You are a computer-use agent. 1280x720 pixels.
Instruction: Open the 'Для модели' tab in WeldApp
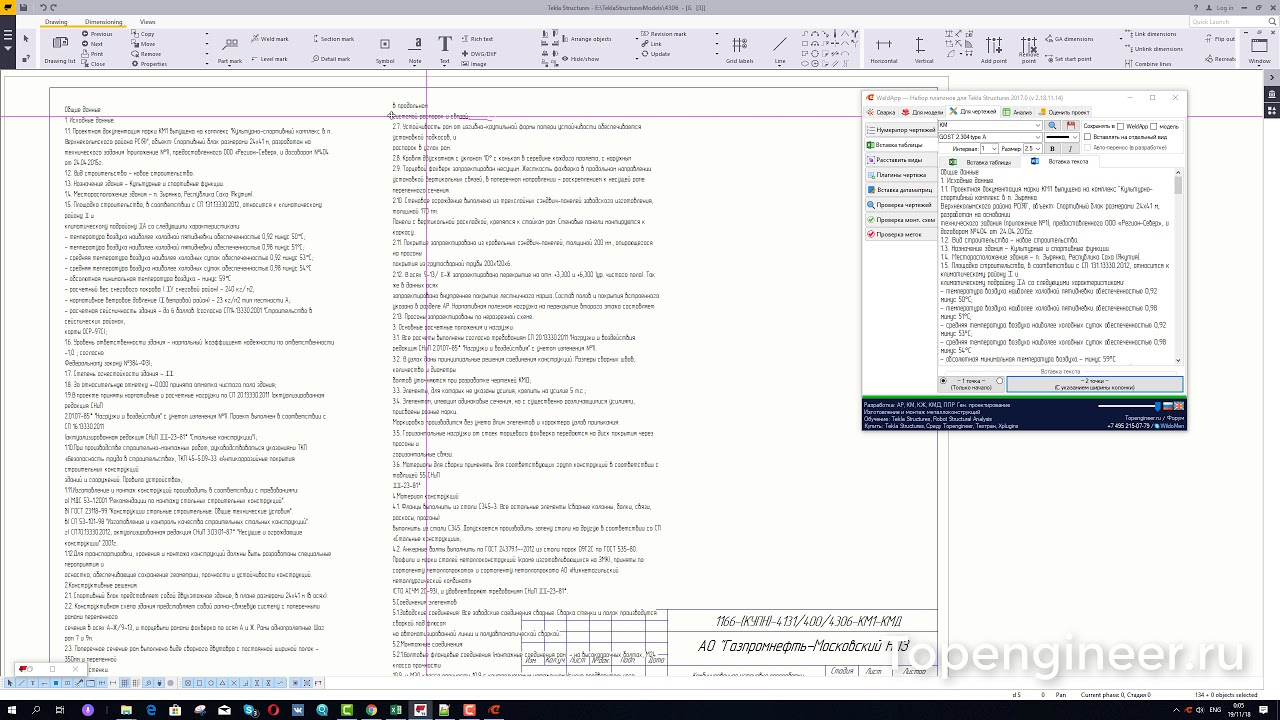(x=922, y=112)
